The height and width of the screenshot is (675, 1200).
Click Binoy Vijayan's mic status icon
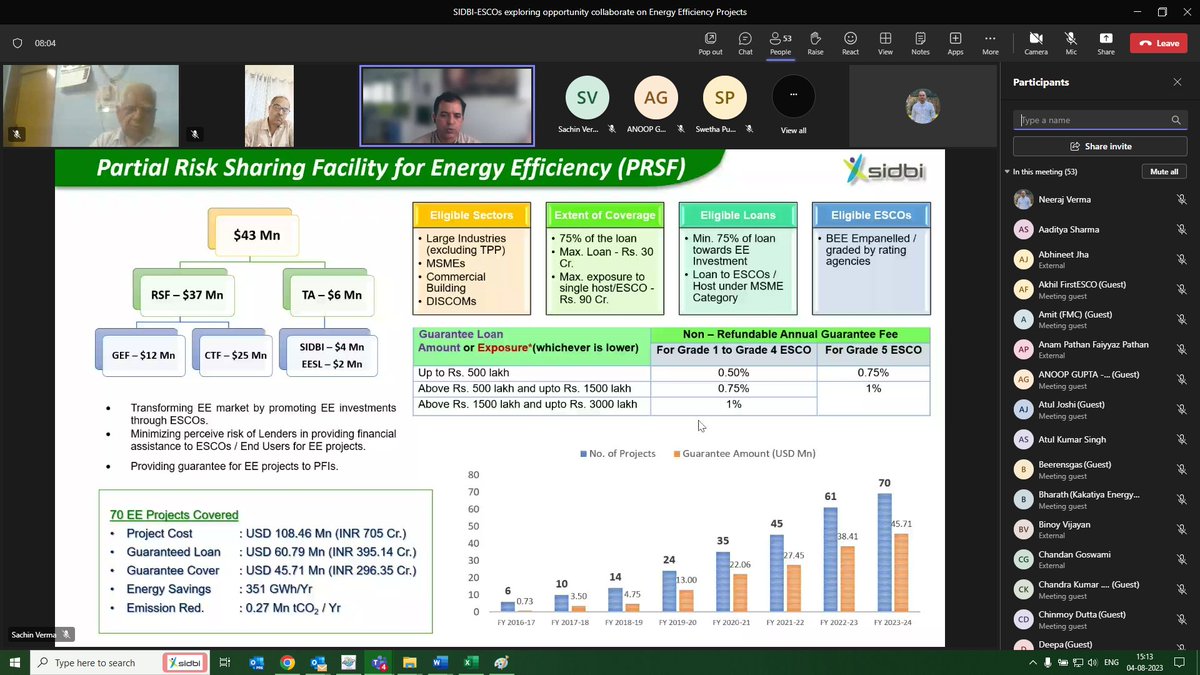point(1181,530)
